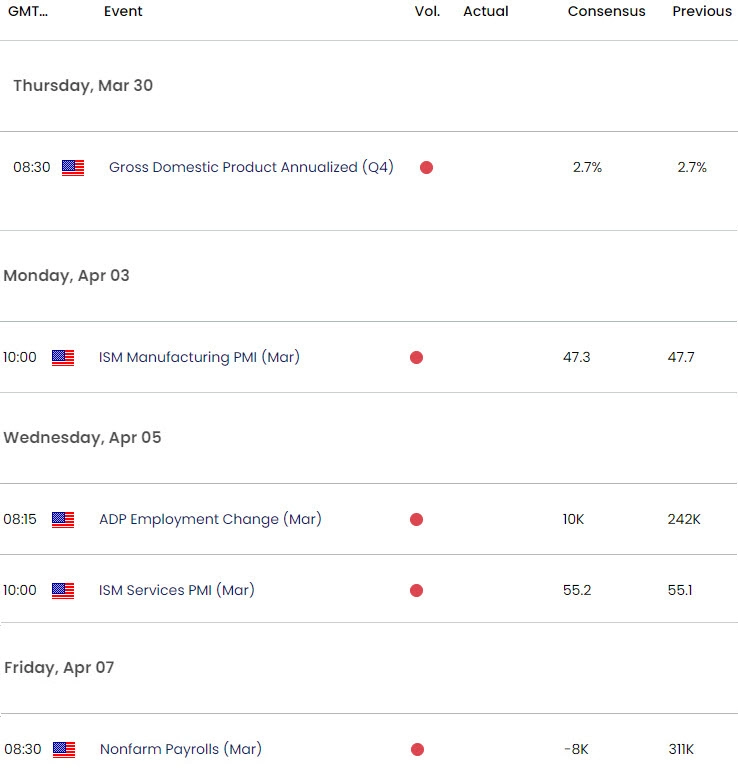Image resolution: width=738 pixels, height=781 pixels.
Task: Open the Gross Domestic Product Annualized (Q4) event
Action: coord(251,167)
